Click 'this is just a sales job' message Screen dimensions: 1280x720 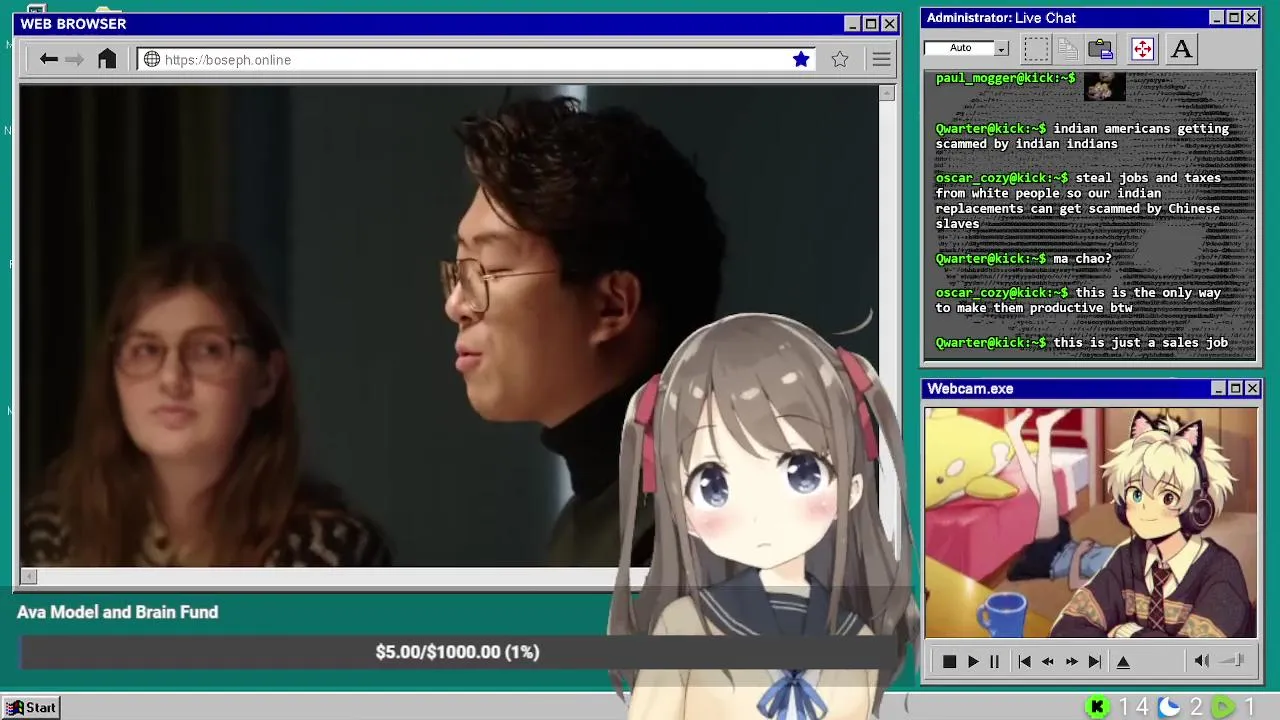click(1141, 342)
